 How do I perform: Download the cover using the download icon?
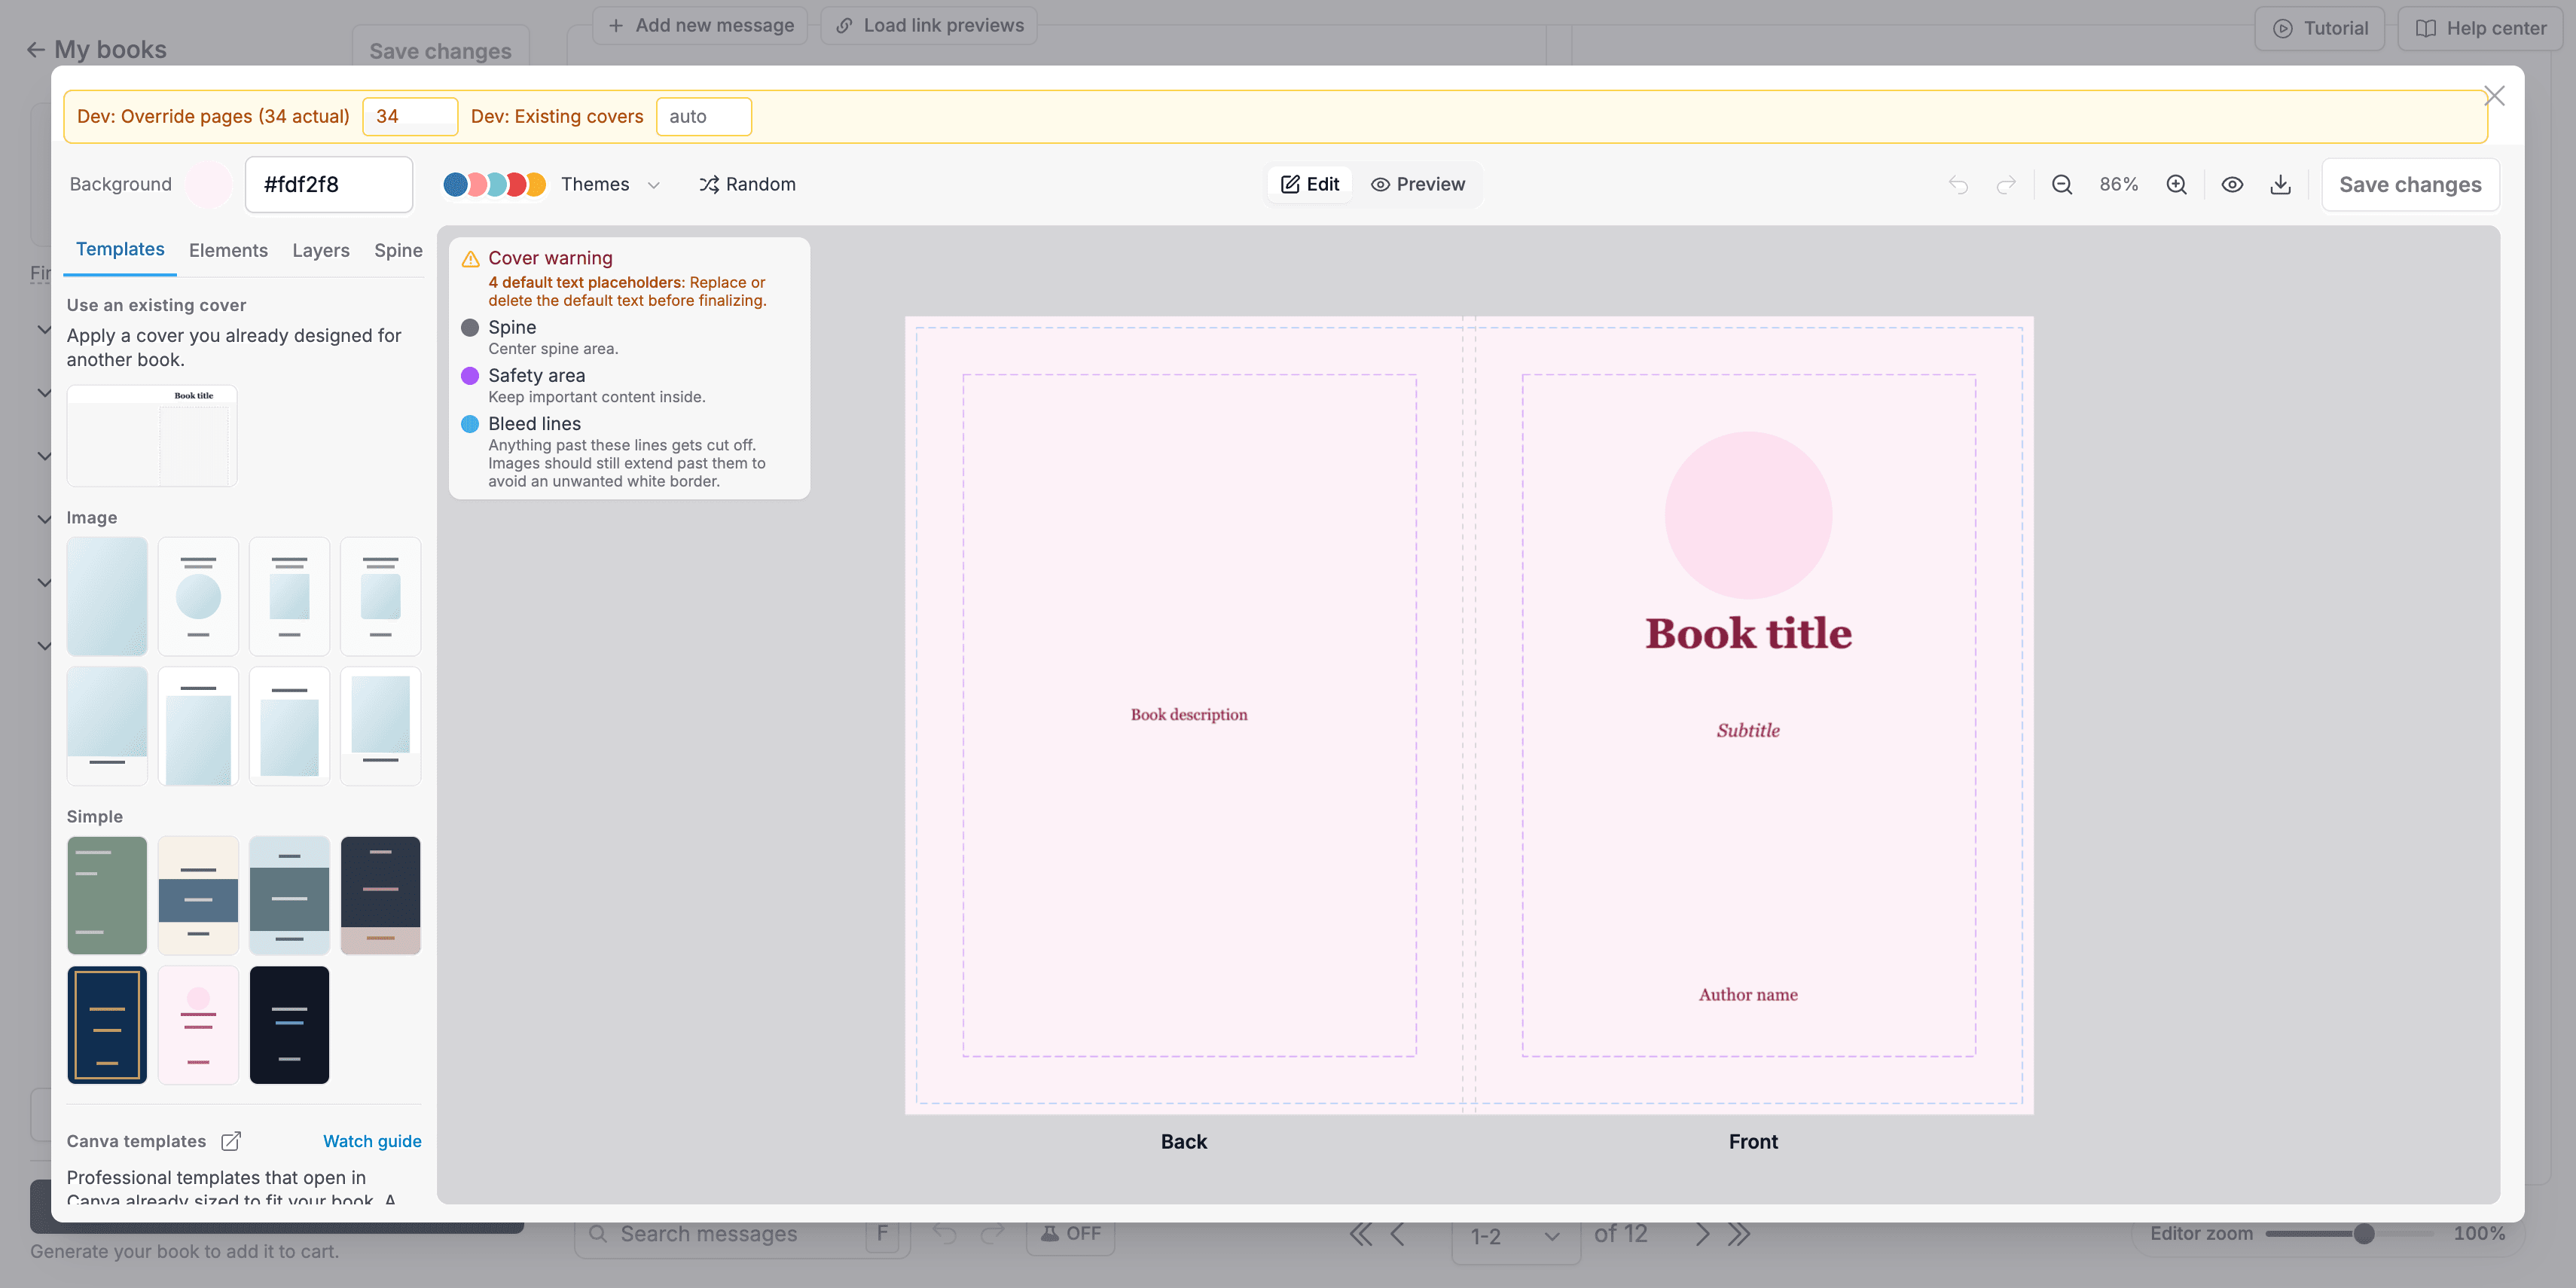[x=2280, y=184]
